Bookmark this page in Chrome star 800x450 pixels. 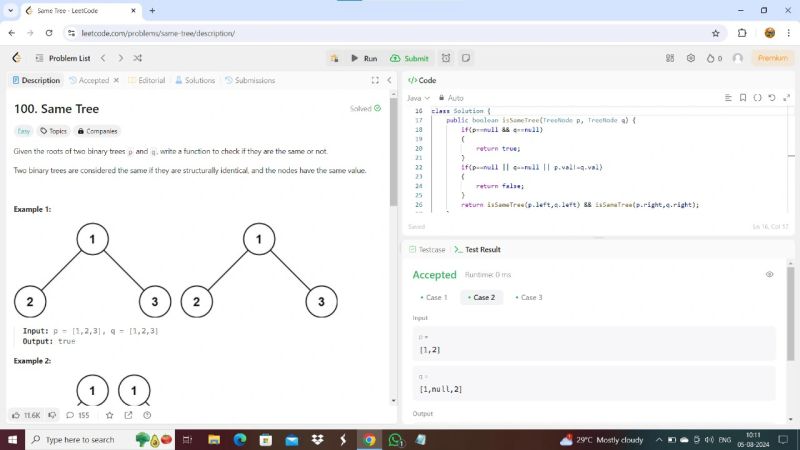pyautogui.click(x=715, y=33)
